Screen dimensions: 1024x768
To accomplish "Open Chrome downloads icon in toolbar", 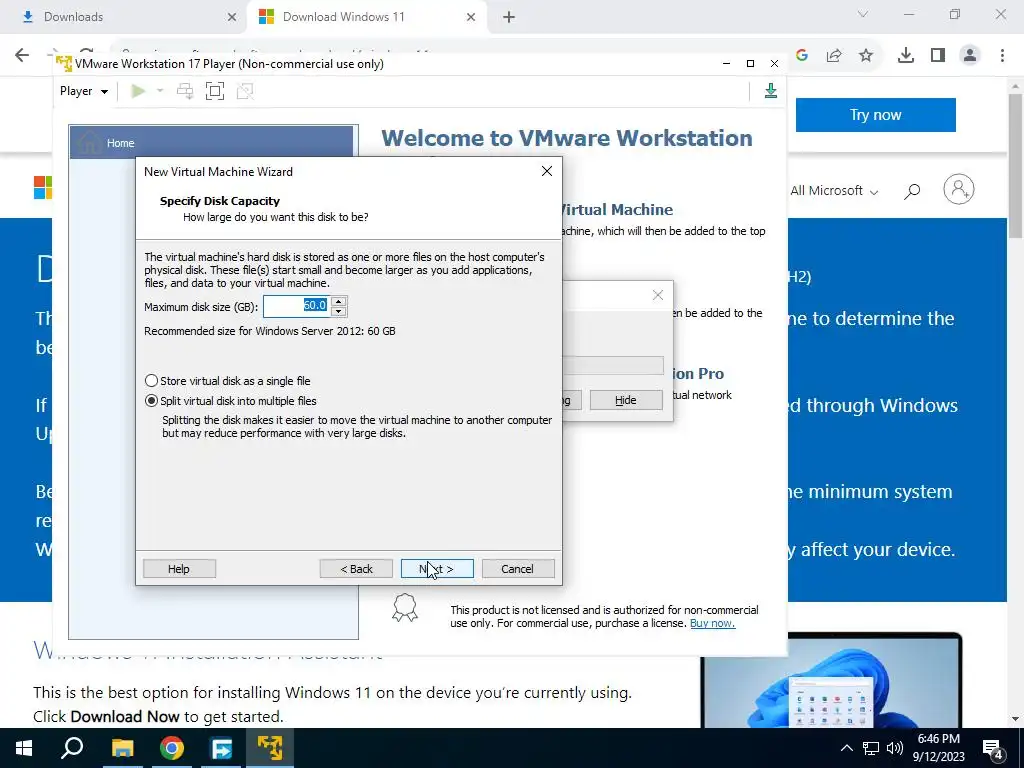I will [x=905, y=56].
